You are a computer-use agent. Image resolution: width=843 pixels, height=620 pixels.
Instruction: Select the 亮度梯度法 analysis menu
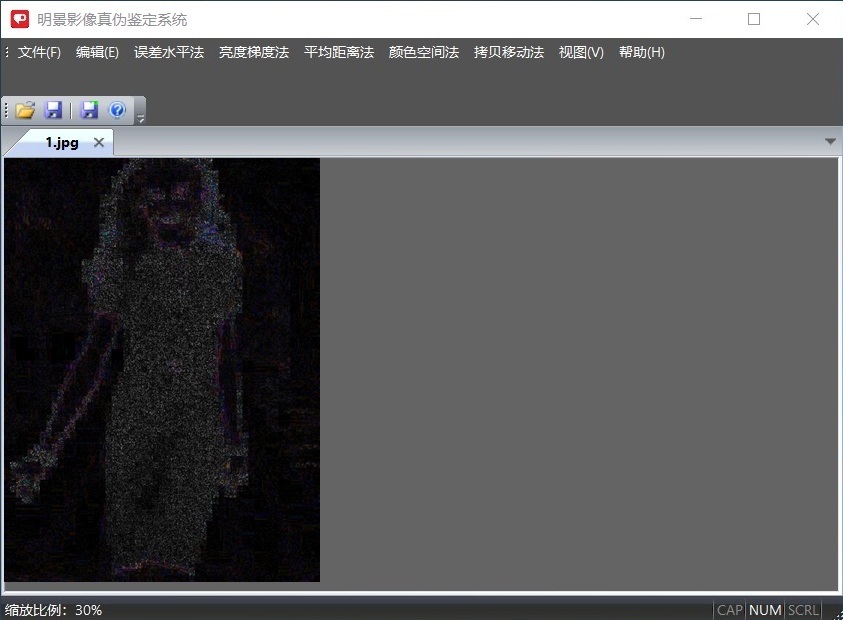click(254, 52)
